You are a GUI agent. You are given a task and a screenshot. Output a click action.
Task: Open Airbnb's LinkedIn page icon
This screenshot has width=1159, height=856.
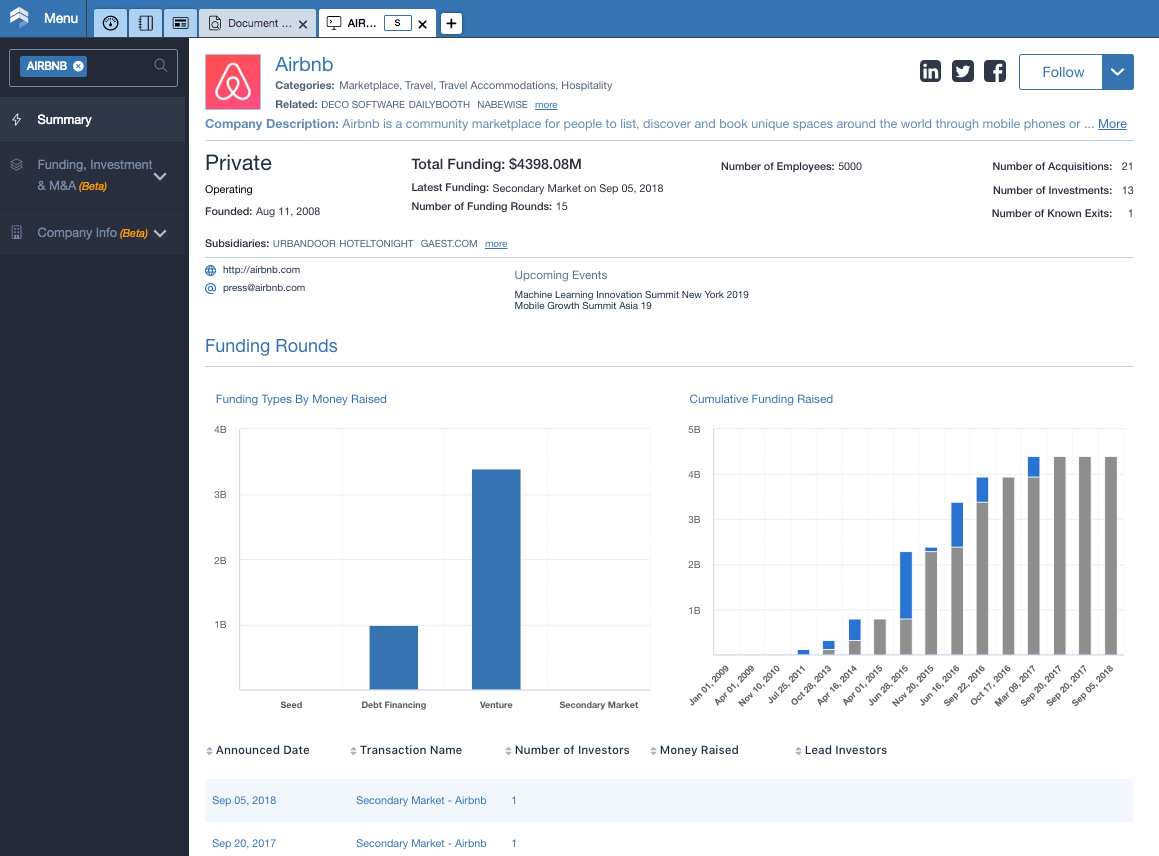[930, 72]
